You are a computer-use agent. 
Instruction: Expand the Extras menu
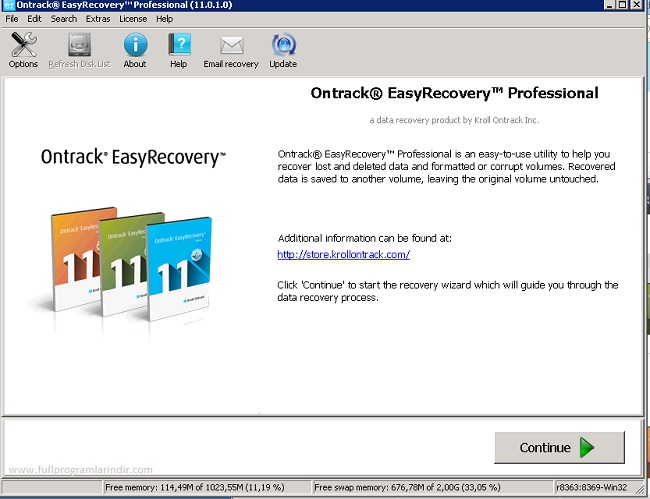coord(98,19)
